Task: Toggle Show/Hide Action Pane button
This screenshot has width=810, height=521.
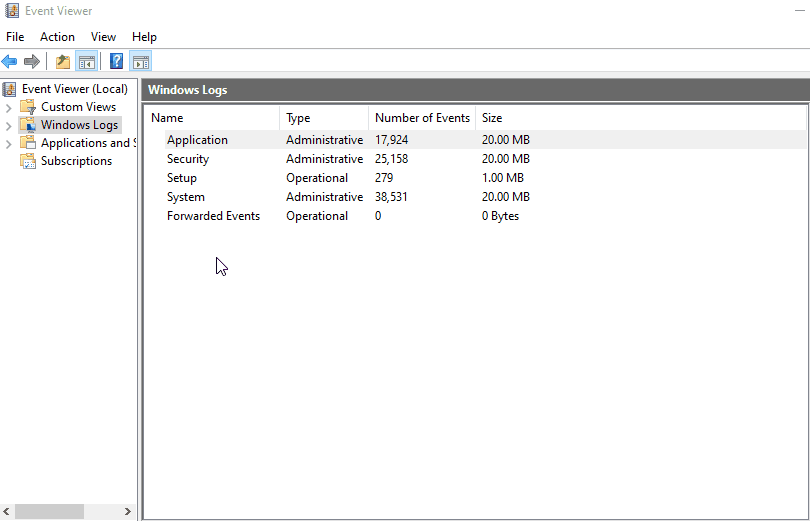Action: point(141,61)
